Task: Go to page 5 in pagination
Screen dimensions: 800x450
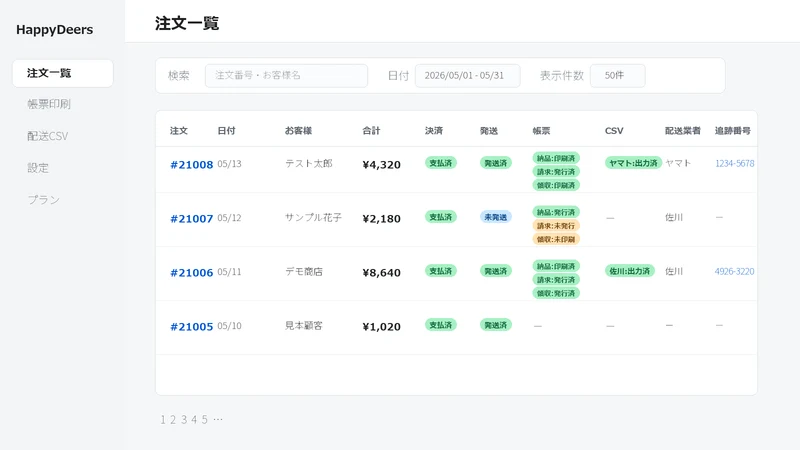Action: pos(205,419)
